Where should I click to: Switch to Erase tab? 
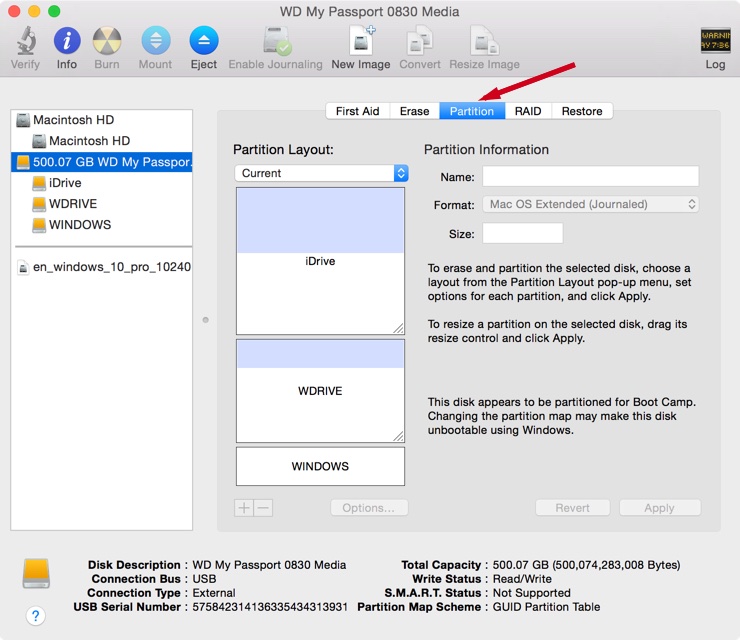click(x=414, y=111)
